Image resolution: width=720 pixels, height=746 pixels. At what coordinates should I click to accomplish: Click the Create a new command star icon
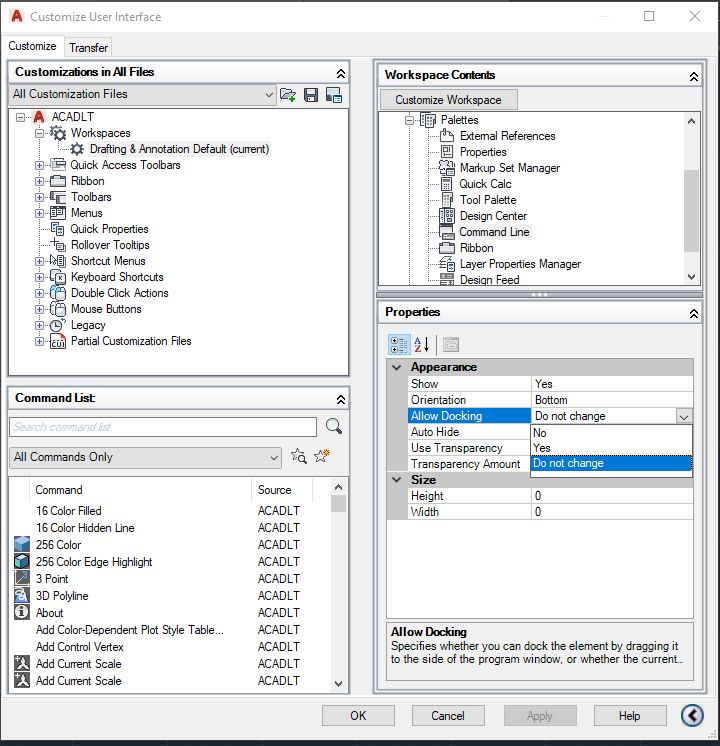(322, 456)
